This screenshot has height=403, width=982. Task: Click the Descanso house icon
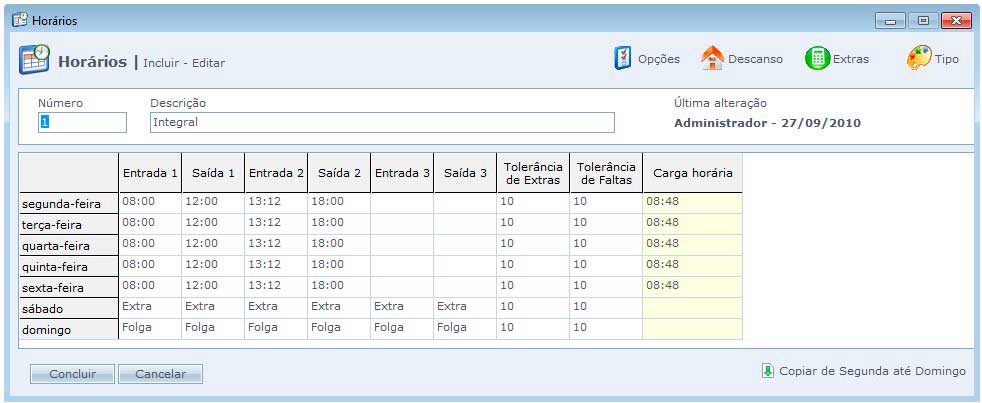712,59
